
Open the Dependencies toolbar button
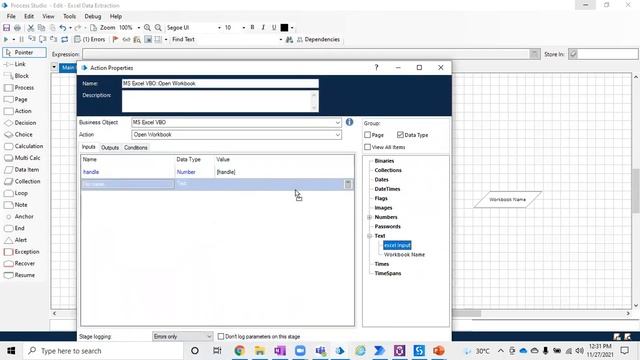[318, 40]
